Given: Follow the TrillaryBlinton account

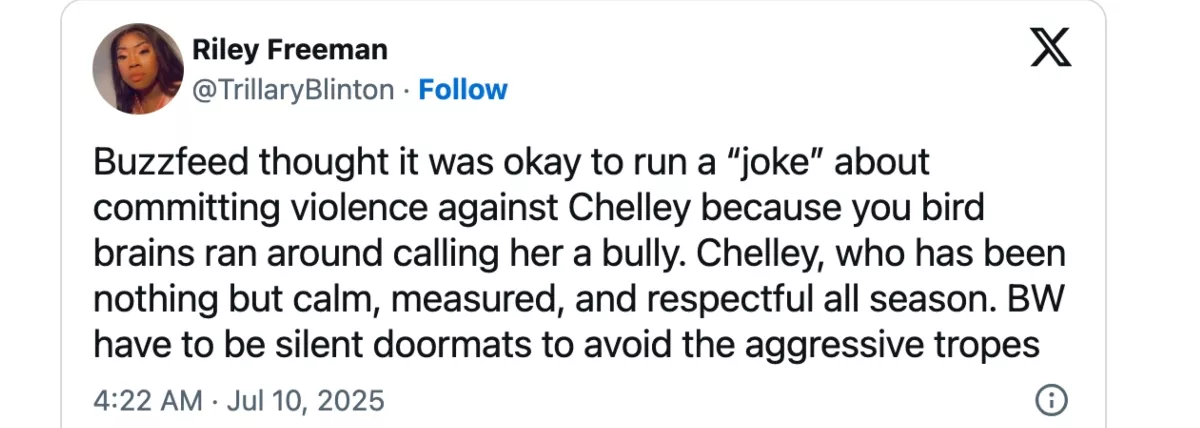Looking at the screenshot, I should coord(463,90).
